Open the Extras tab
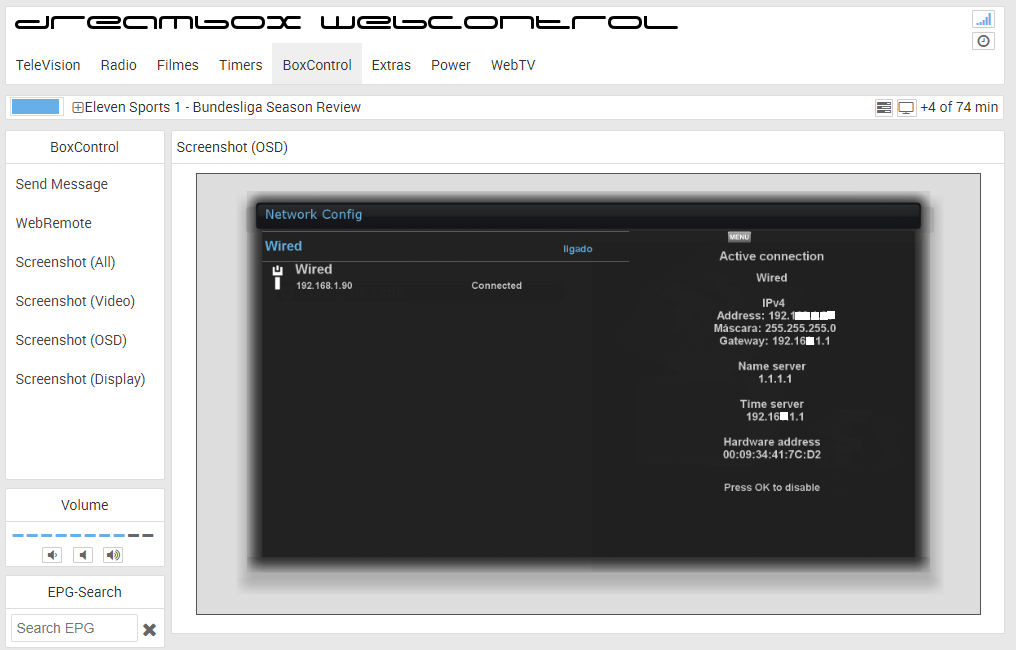The image size is (1016, 650). click(391, 65)
